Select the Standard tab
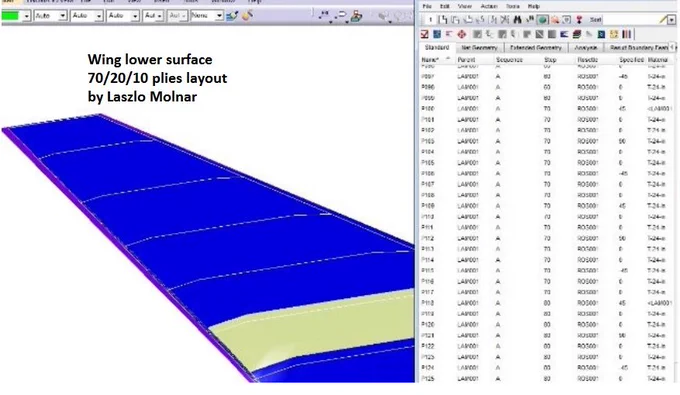 pyautogui.click(x=437, y=47)
